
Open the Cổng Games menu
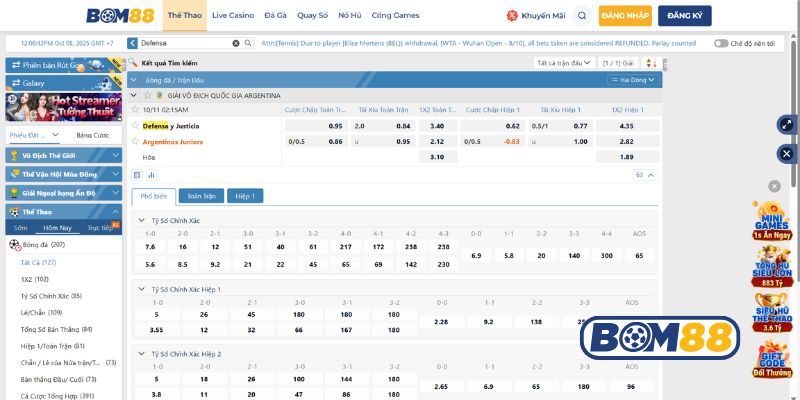395,15
